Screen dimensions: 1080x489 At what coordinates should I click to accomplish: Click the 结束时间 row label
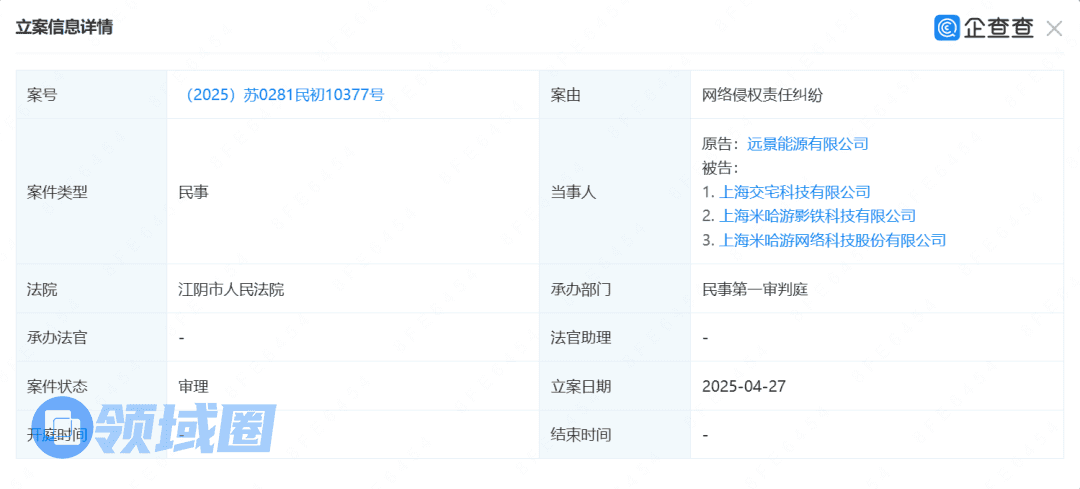pyautogui.click(x=580, y=435)
